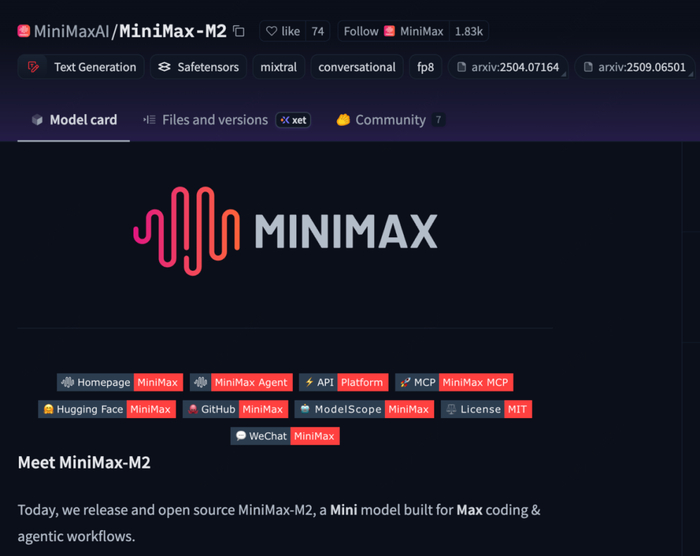Select the fp8 tag

[x=425, y=67]
